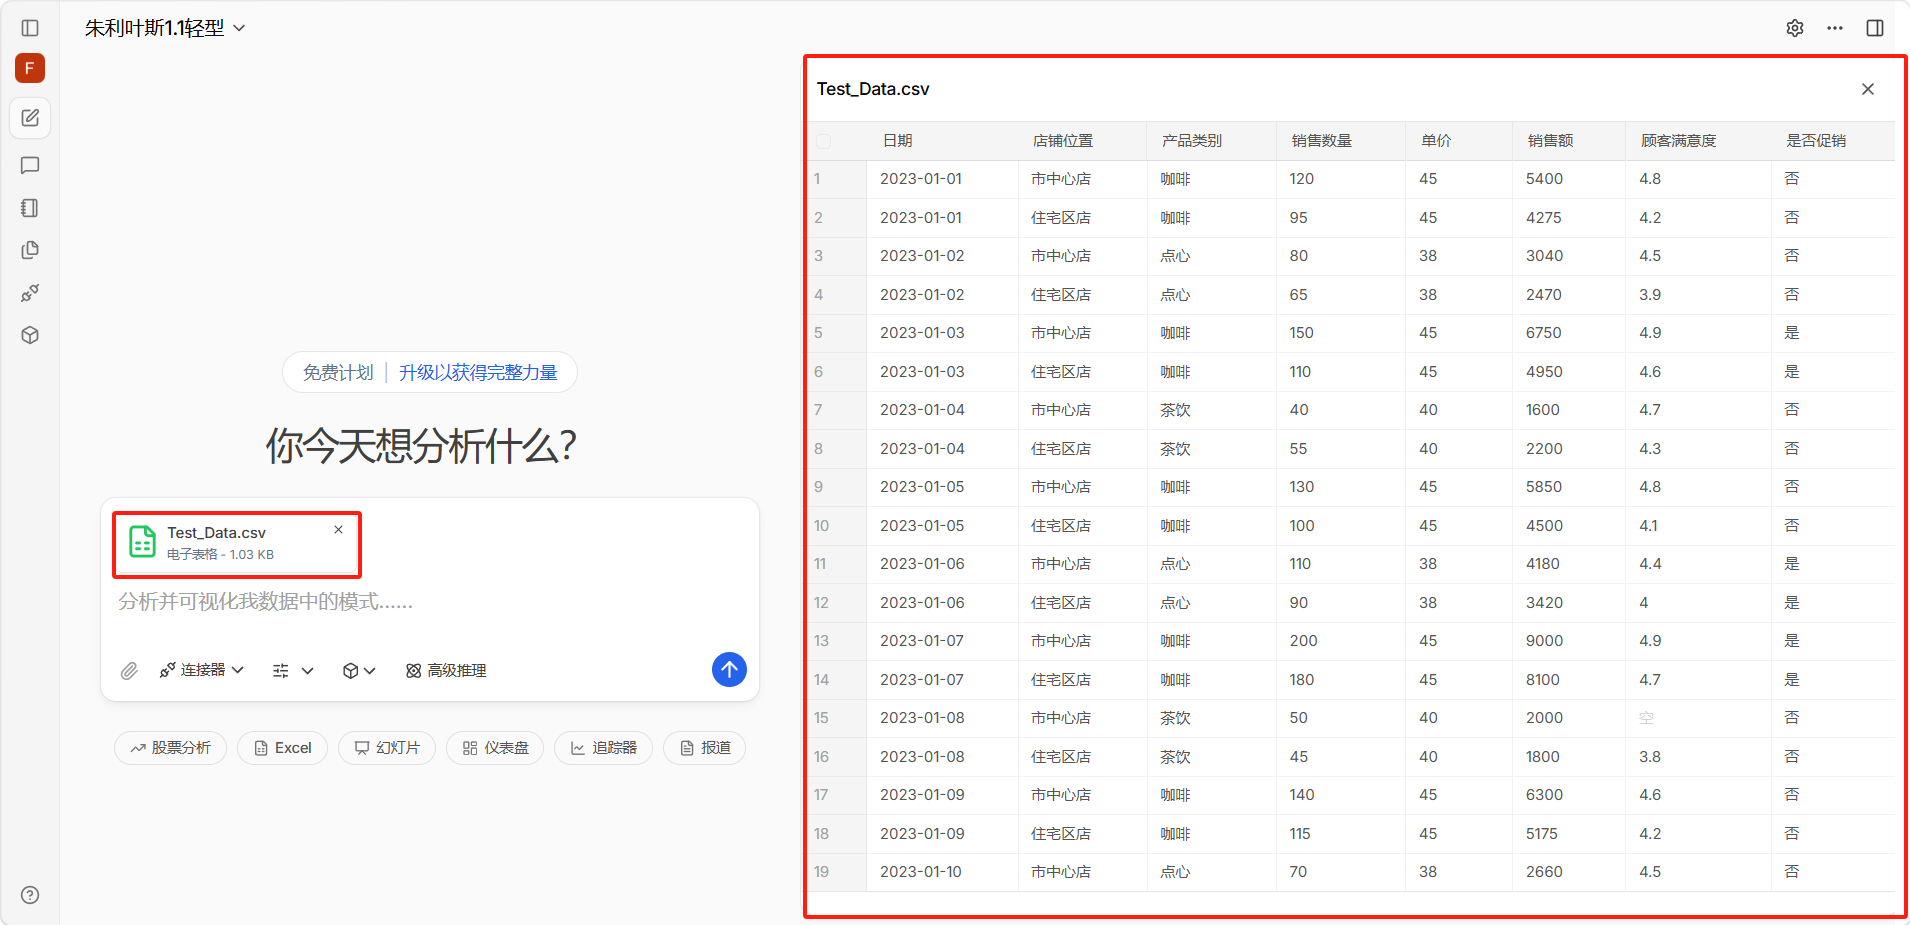Start a new chat with the compose icon
This screenshot has width=1910, height=925.
(x=30, y=118)
